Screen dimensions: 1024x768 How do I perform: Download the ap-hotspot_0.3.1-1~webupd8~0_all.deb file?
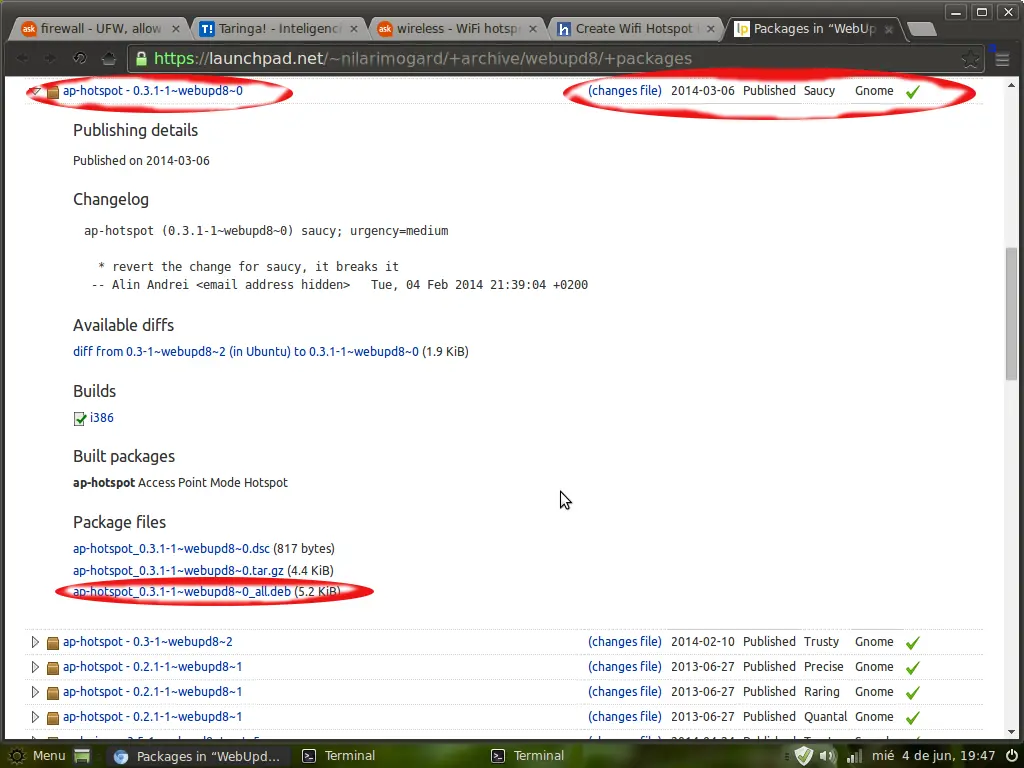(182, 592)
